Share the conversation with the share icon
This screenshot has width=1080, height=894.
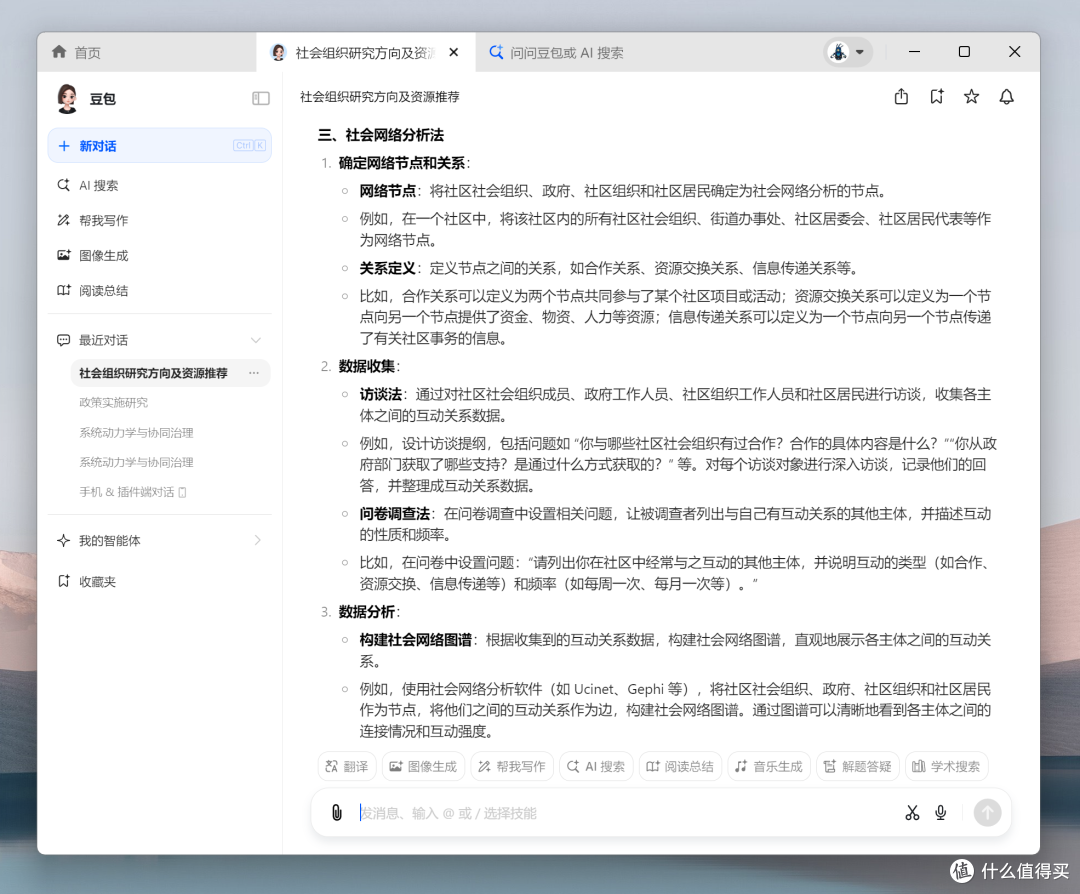pyautogui.click(x=901, y=97)
